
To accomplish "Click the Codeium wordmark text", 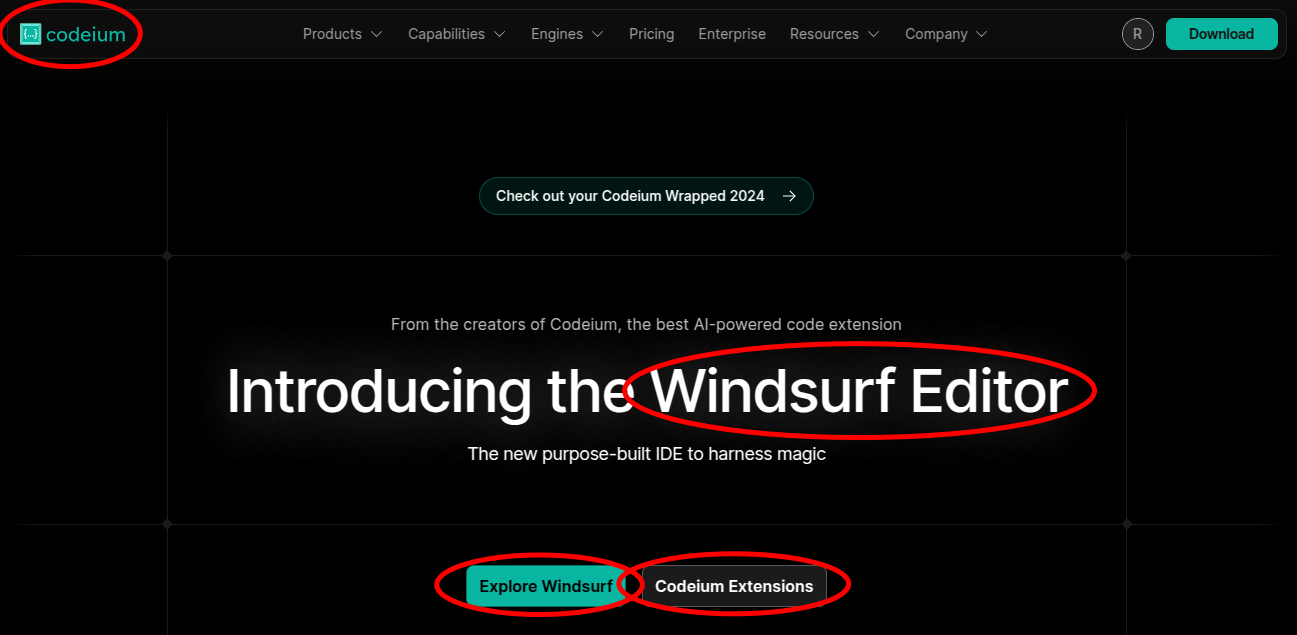I will 86,34.
